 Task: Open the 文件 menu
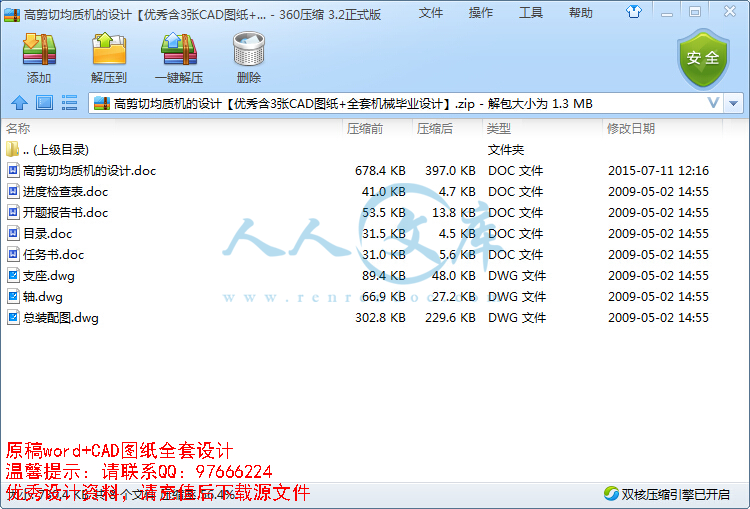430,13
